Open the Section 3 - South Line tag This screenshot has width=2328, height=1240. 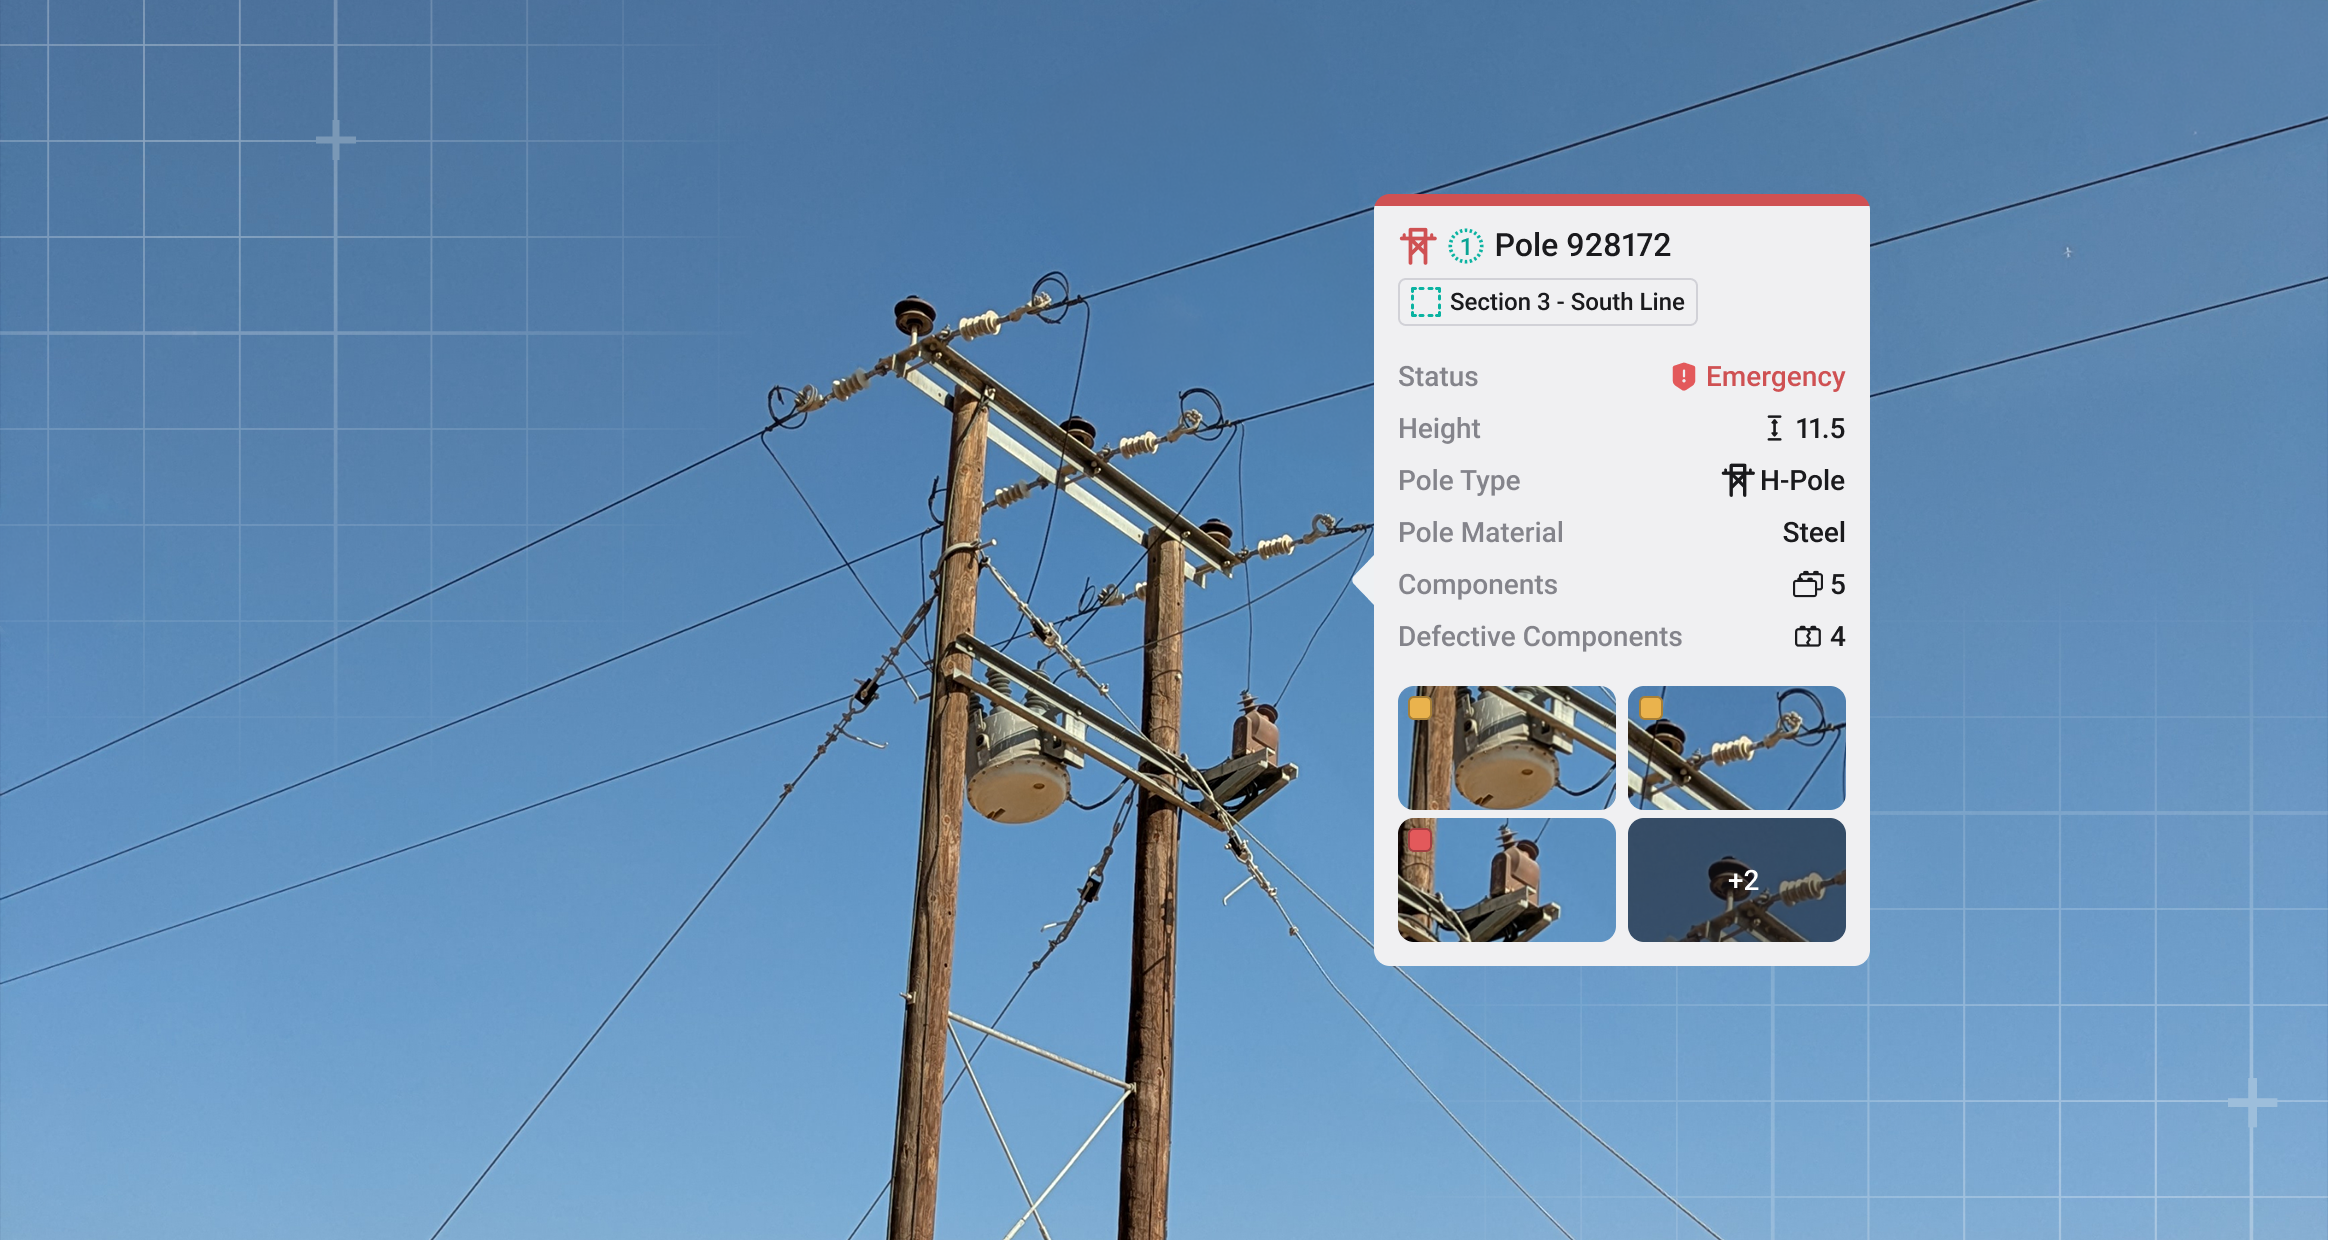[x=1547, y=302]
